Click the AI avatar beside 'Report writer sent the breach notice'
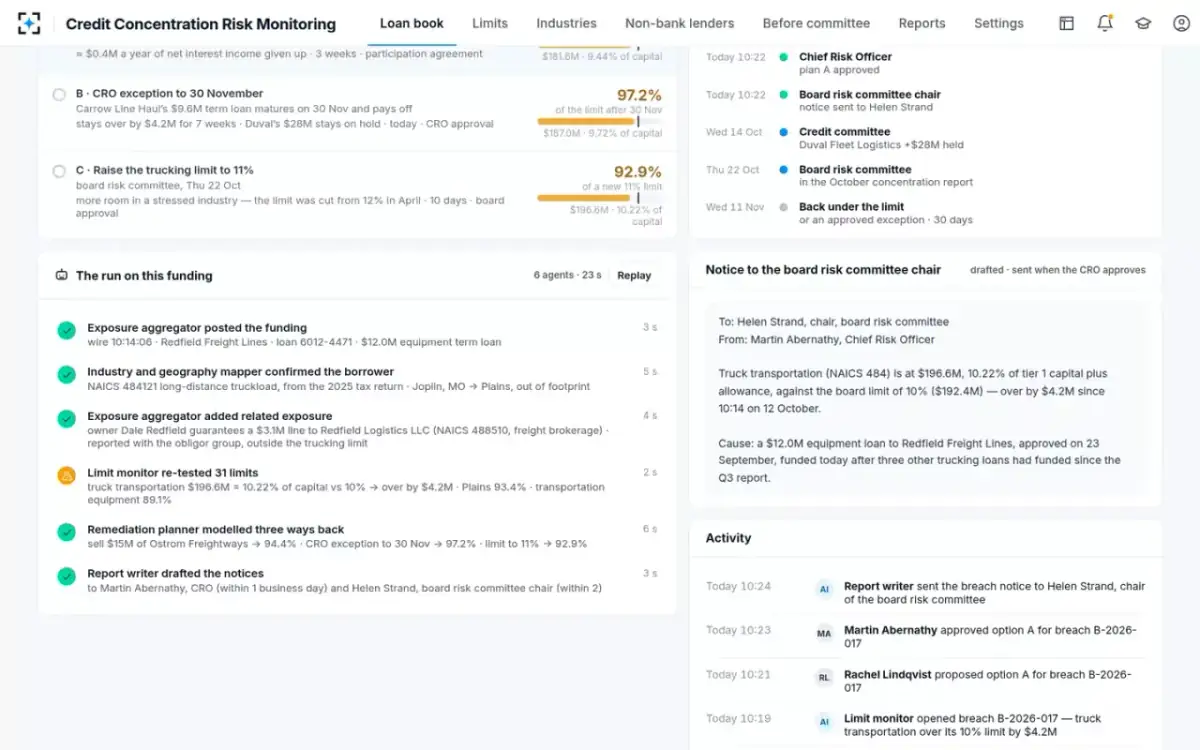The image size is (1200, 750). tap(825, 590)
